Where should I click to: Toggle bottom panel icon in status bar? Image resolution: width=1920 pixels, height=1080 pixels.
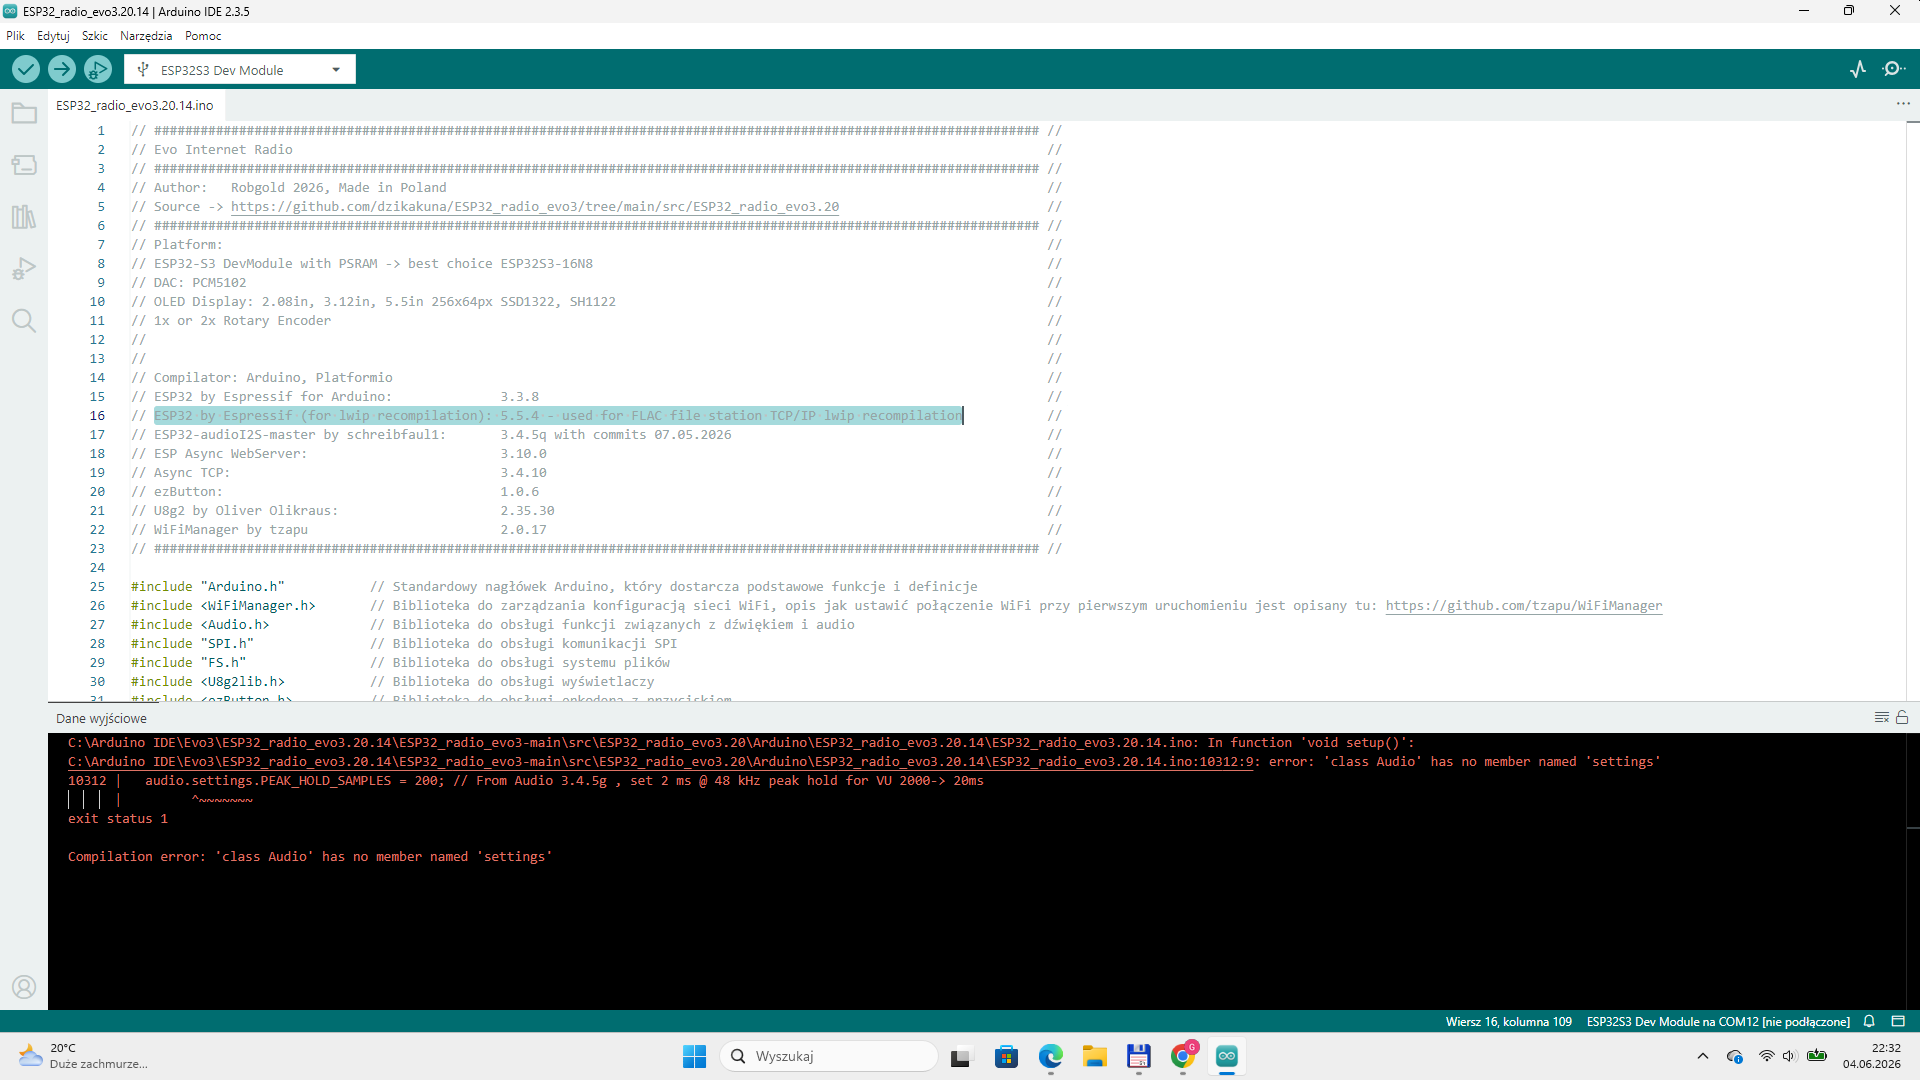[1898, 1021]
